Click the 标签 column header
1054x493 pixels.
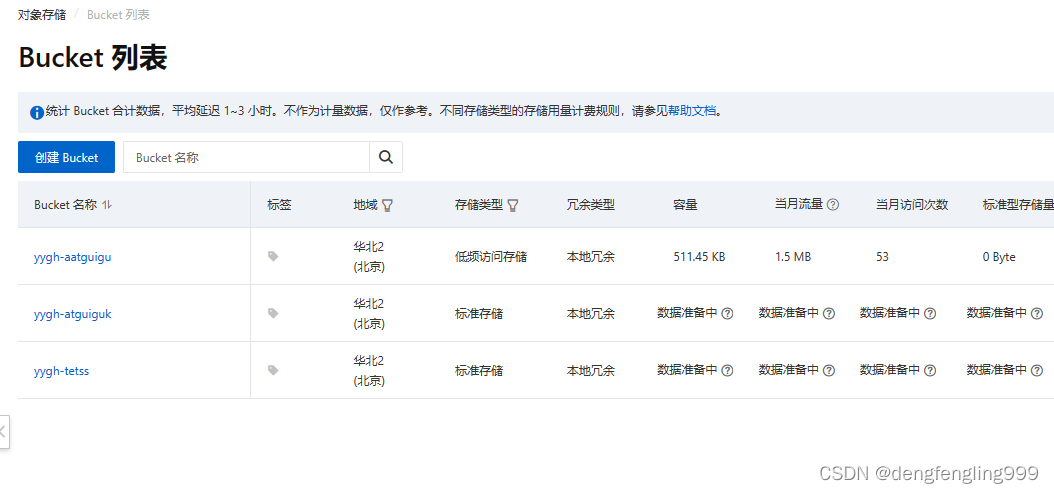[x=280, y=205]
